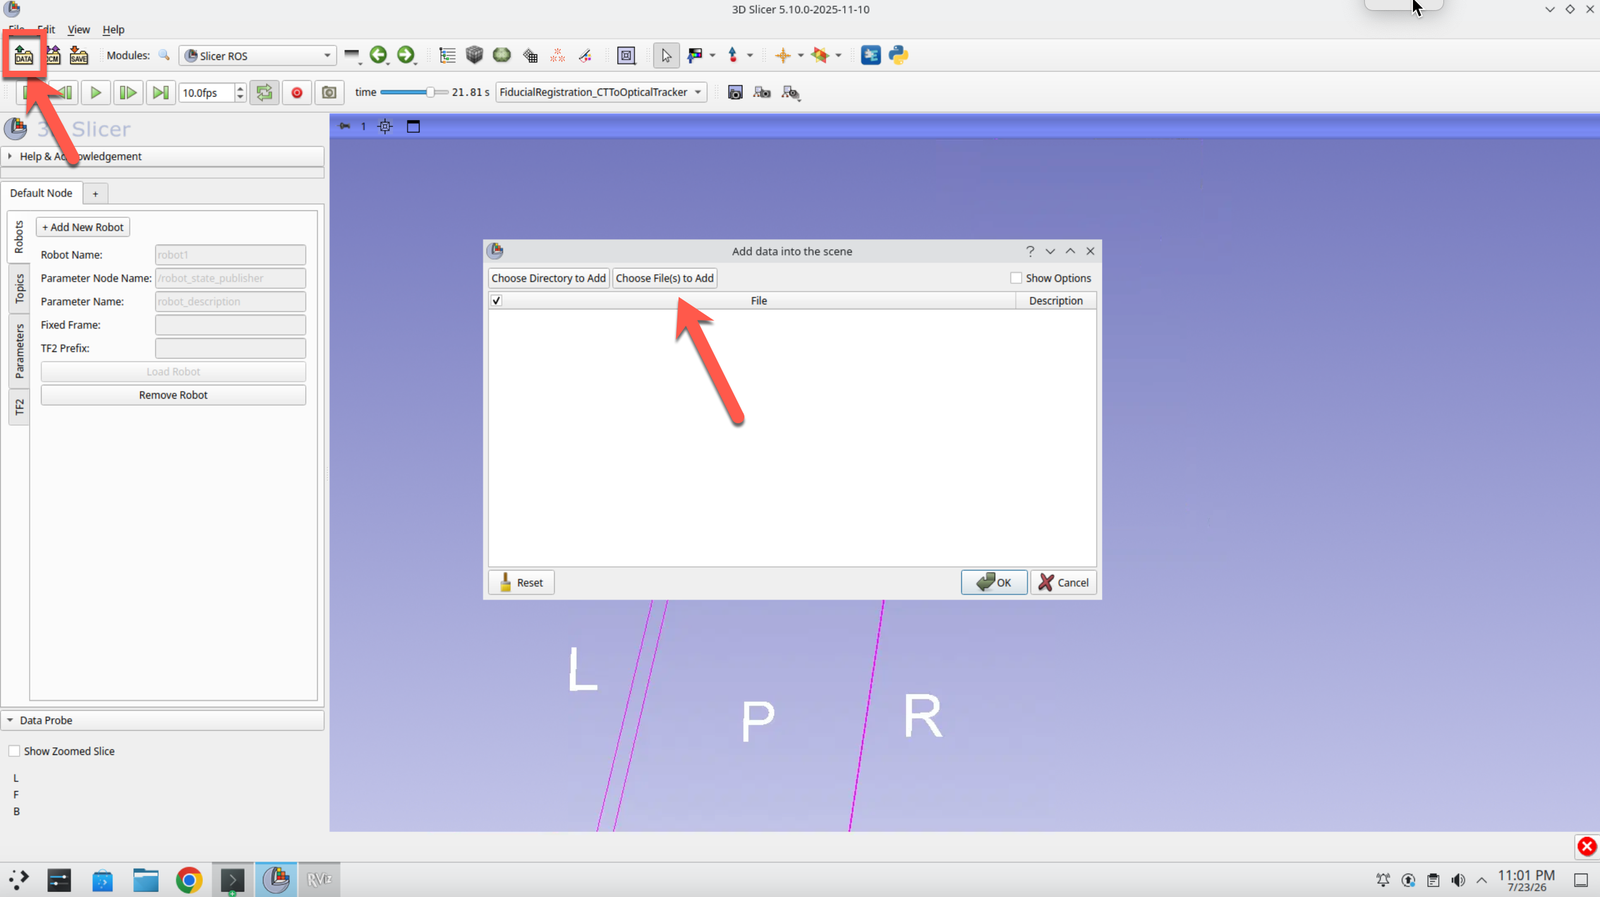Open the Data module list icon
Image resolution: width=1600 pixels, height=897 pixels.
(447, 55)
